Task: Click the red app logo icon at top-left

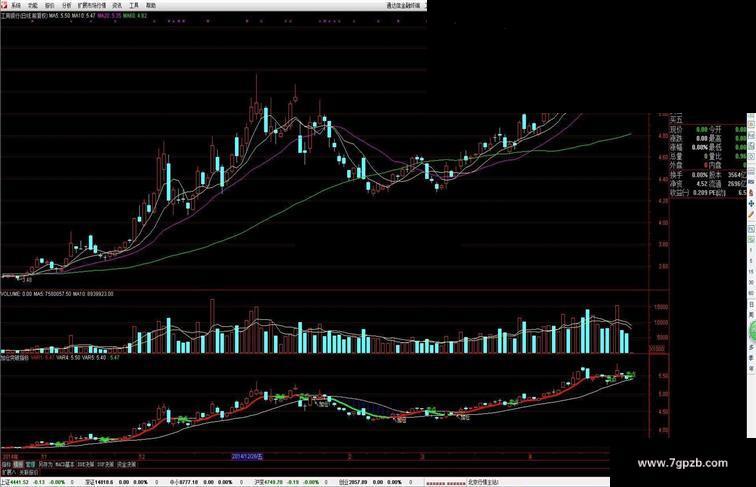Action: click(x=4, y=5)
